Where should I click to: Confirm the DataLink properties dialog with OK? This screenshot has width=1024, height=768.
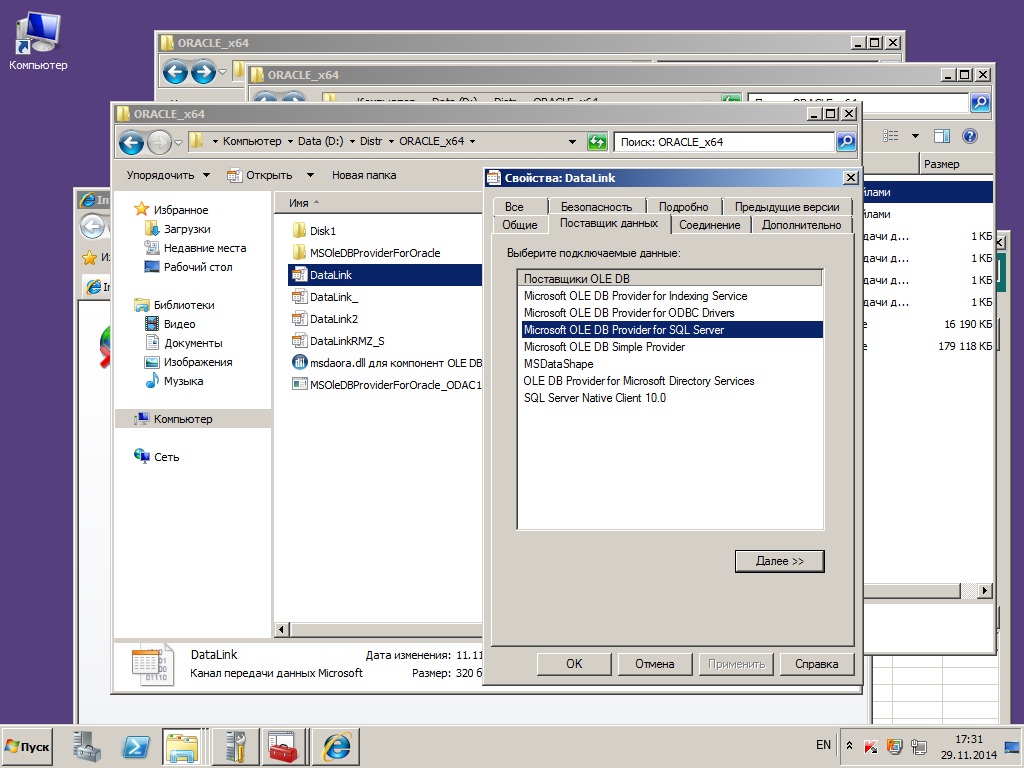(x=574, y=664)
